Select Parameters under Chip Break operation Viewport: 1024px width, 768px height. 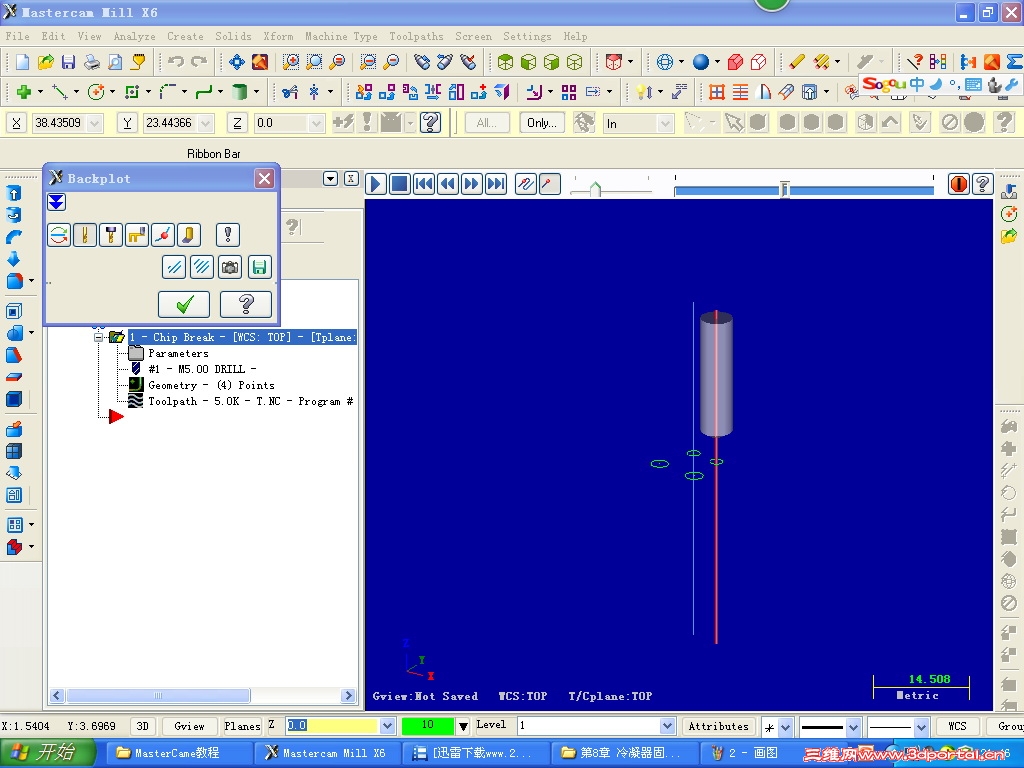(x=178, y=353)
